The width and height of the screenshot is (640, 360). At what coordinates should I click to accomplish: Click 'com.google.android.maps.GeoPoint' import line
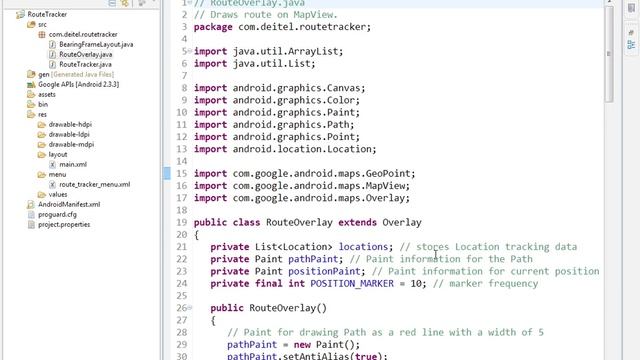(x=304, y=173)
